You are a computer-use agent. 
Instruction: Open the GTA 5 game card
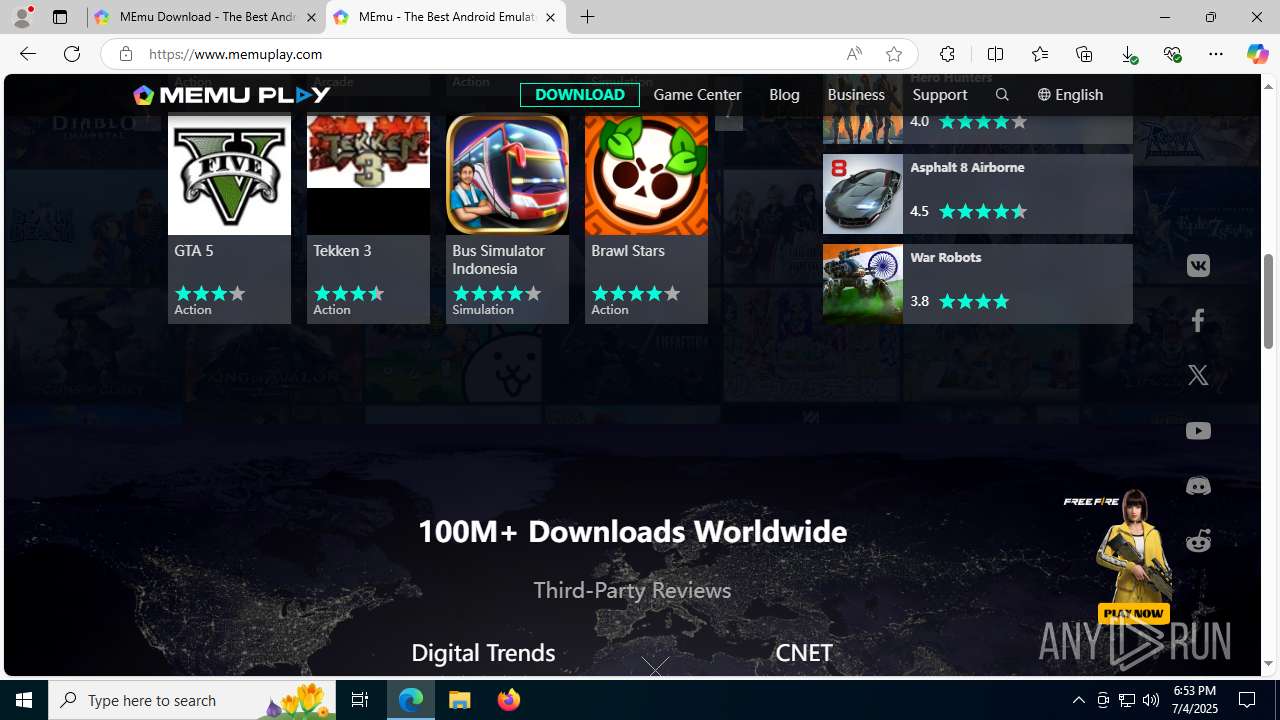[229, 218]
